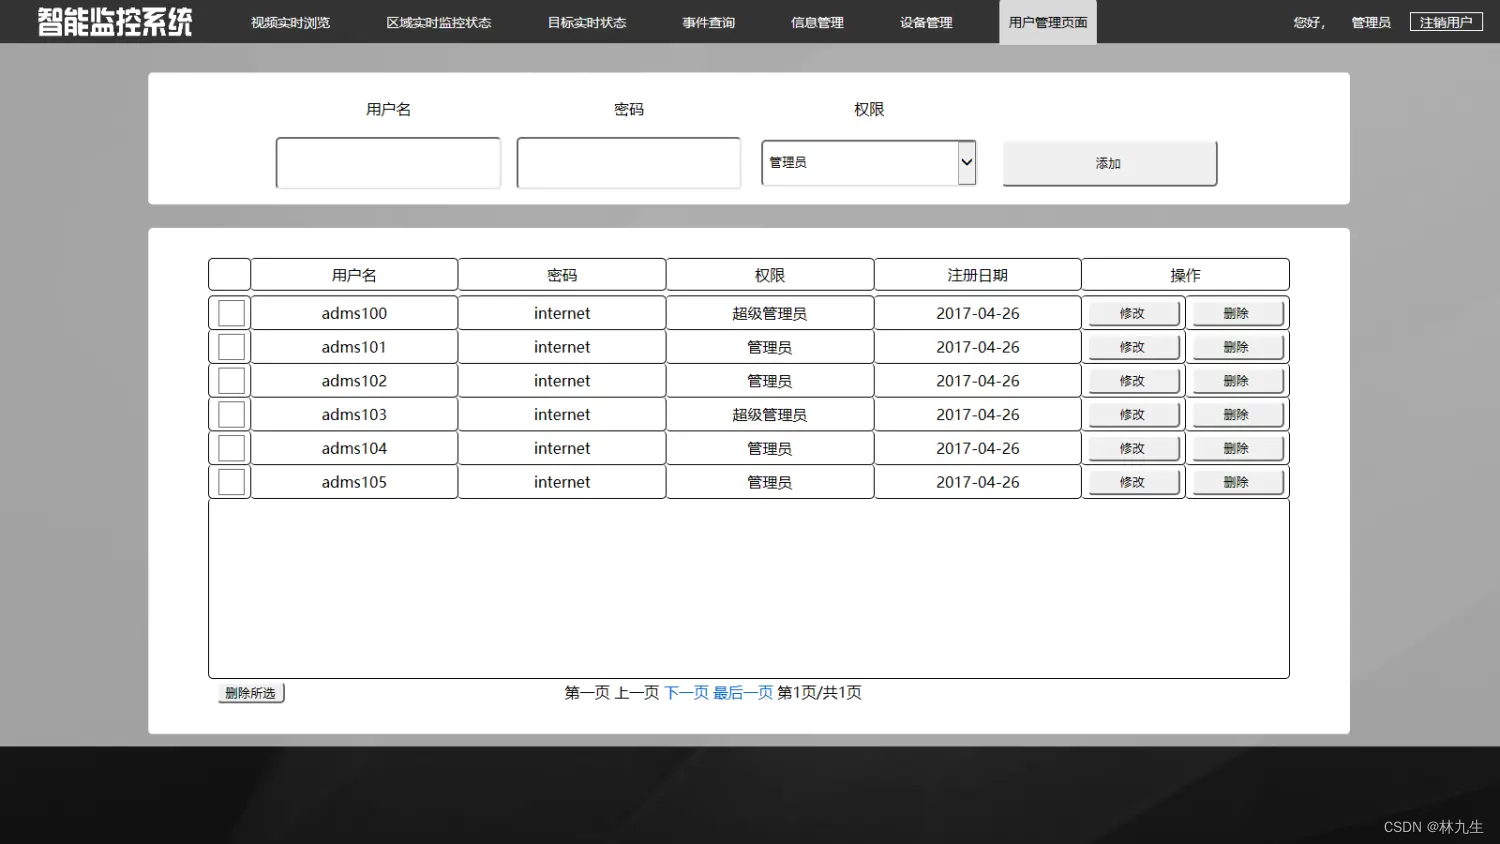Toggle the checkbox next to adms105
Image resolution: width=1500 pixels, height=844 pixels.
click(231, 482)
